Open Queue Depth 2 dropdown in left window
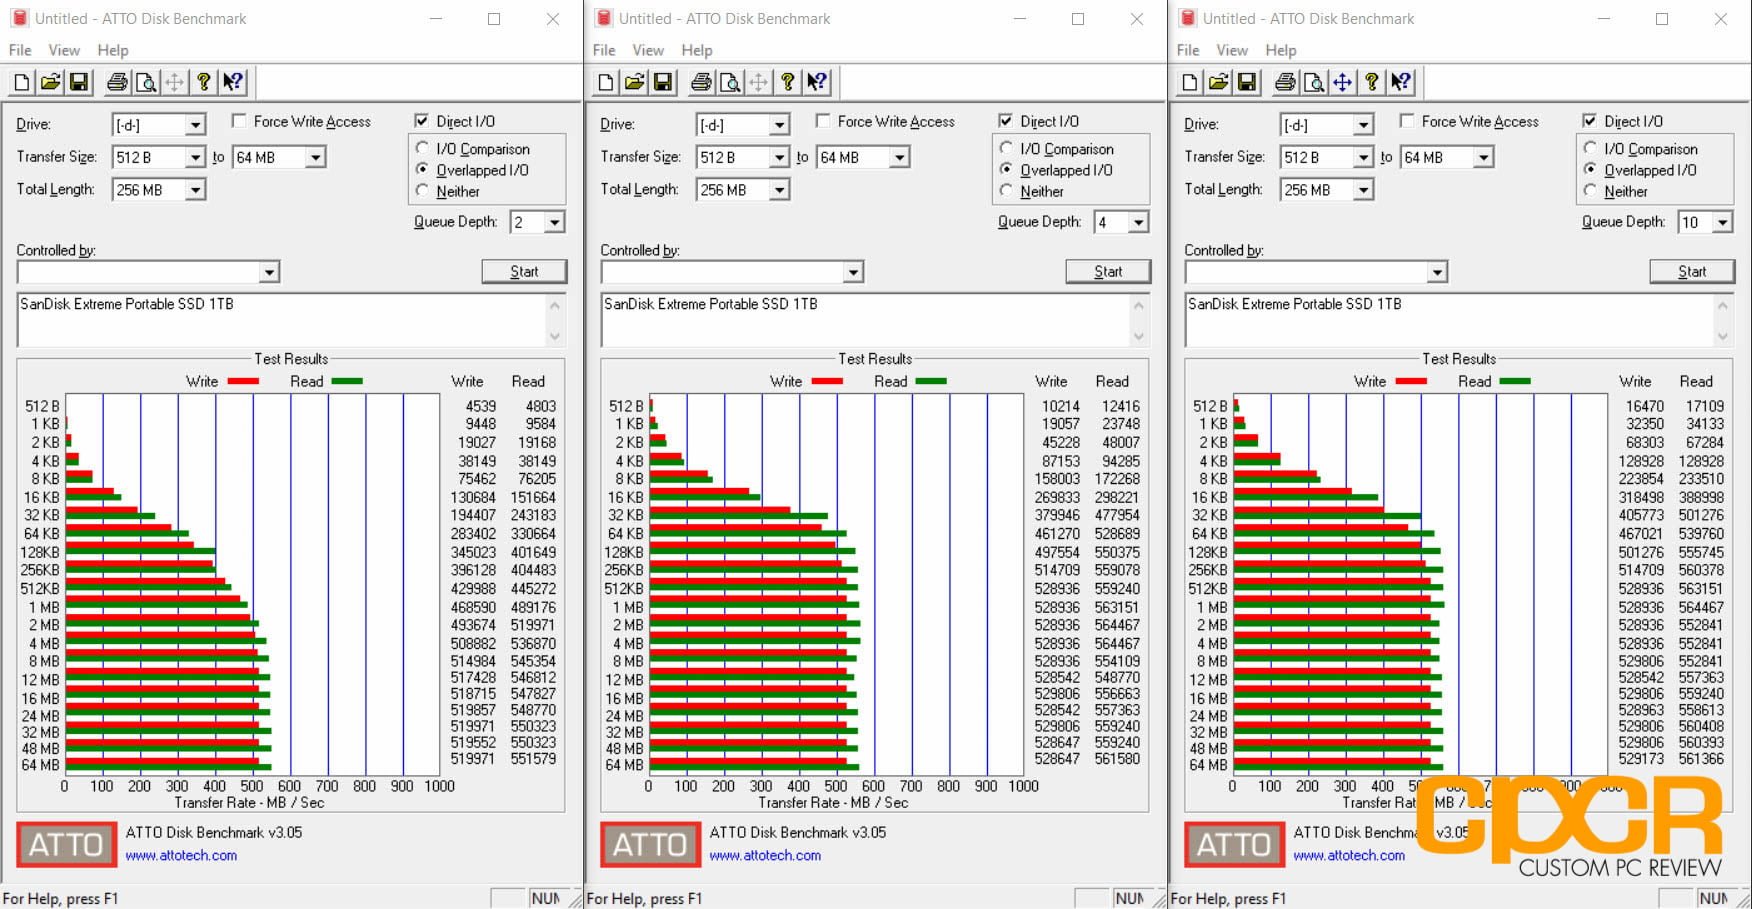The width and height of the screenshot is (1752, 909). 555,222
